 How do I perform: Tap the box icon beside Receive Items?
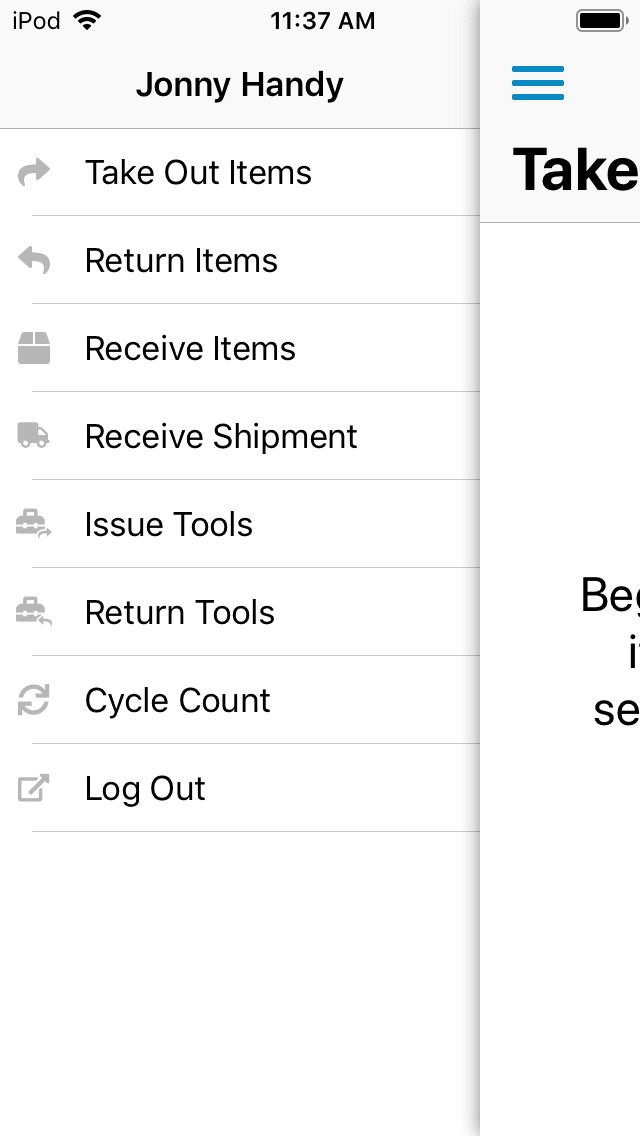pos(34,349)
